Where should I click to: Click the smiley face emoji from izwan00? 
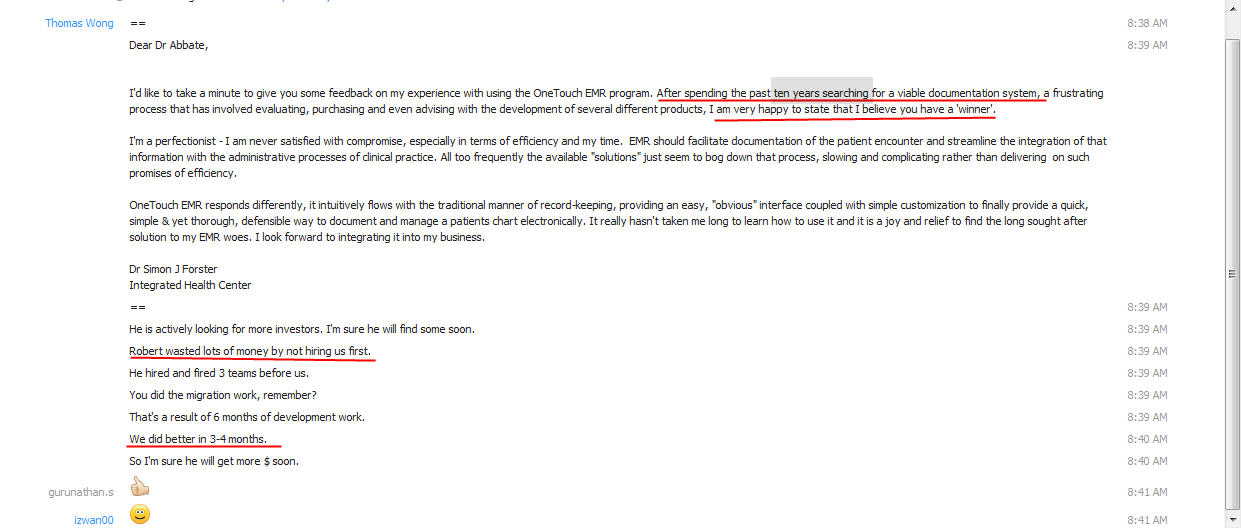pyautogui.click(x=140, y=516)
